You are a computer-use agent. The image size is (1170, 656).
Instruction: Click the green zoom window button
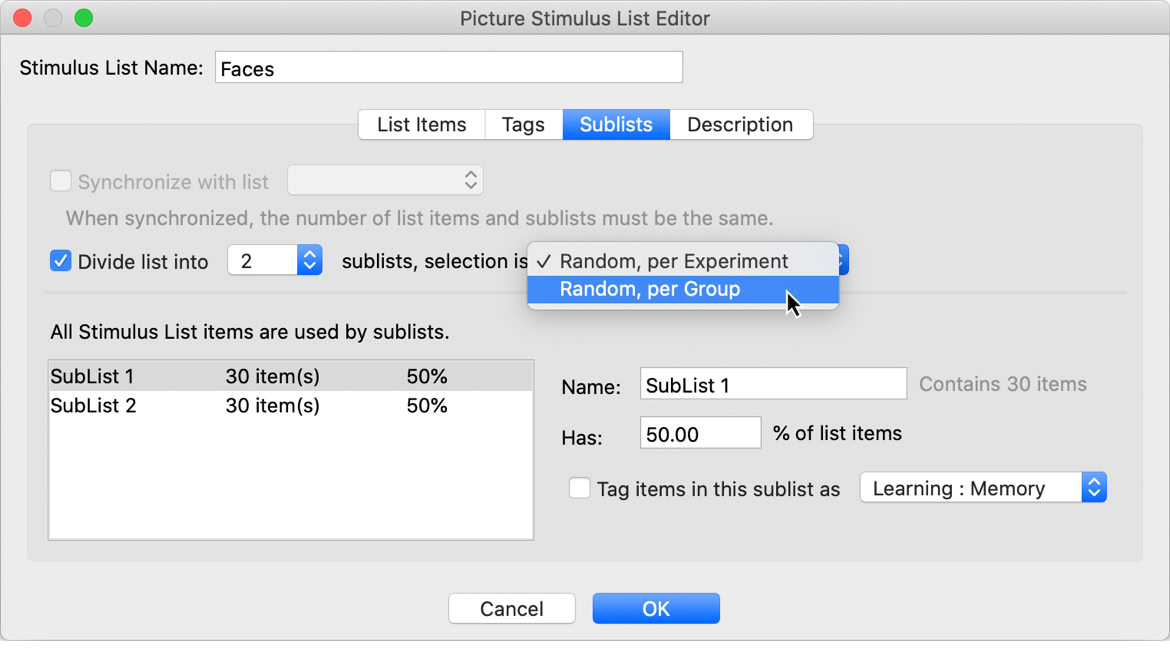[x=84, y=17]
